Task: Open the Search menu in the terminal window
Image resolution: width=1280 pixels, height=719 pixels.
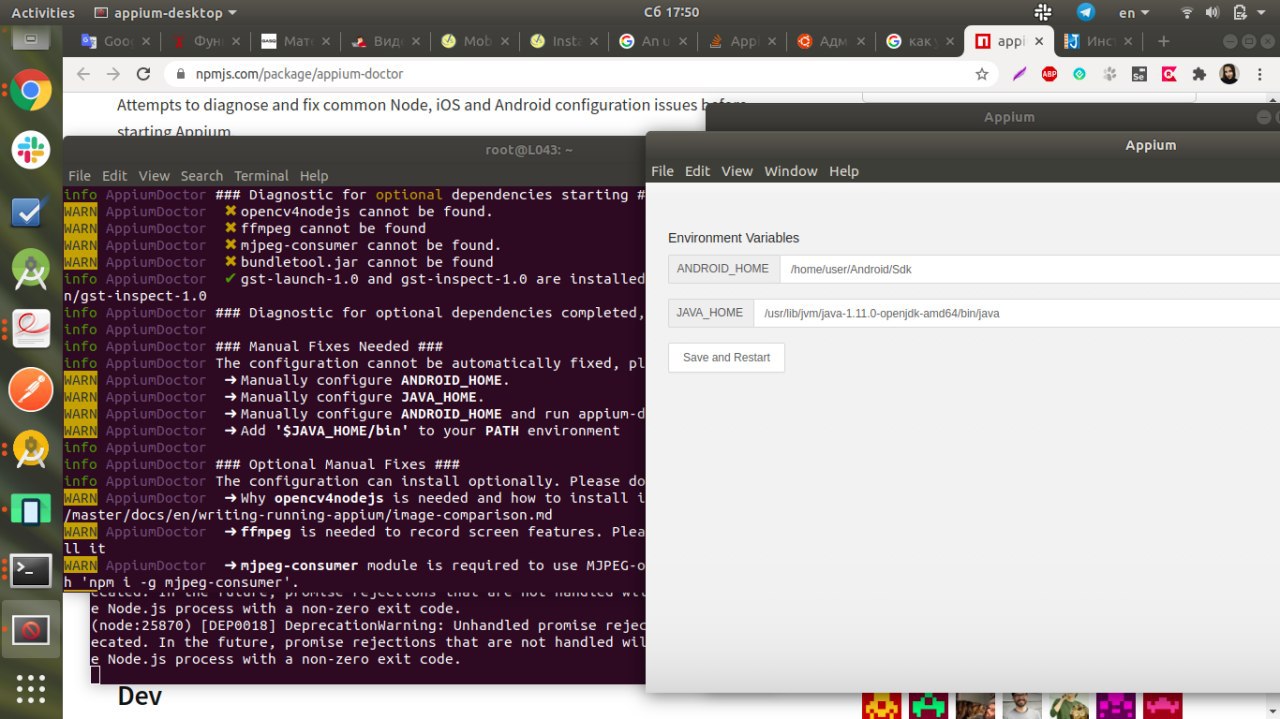Action: pos(202,175)
